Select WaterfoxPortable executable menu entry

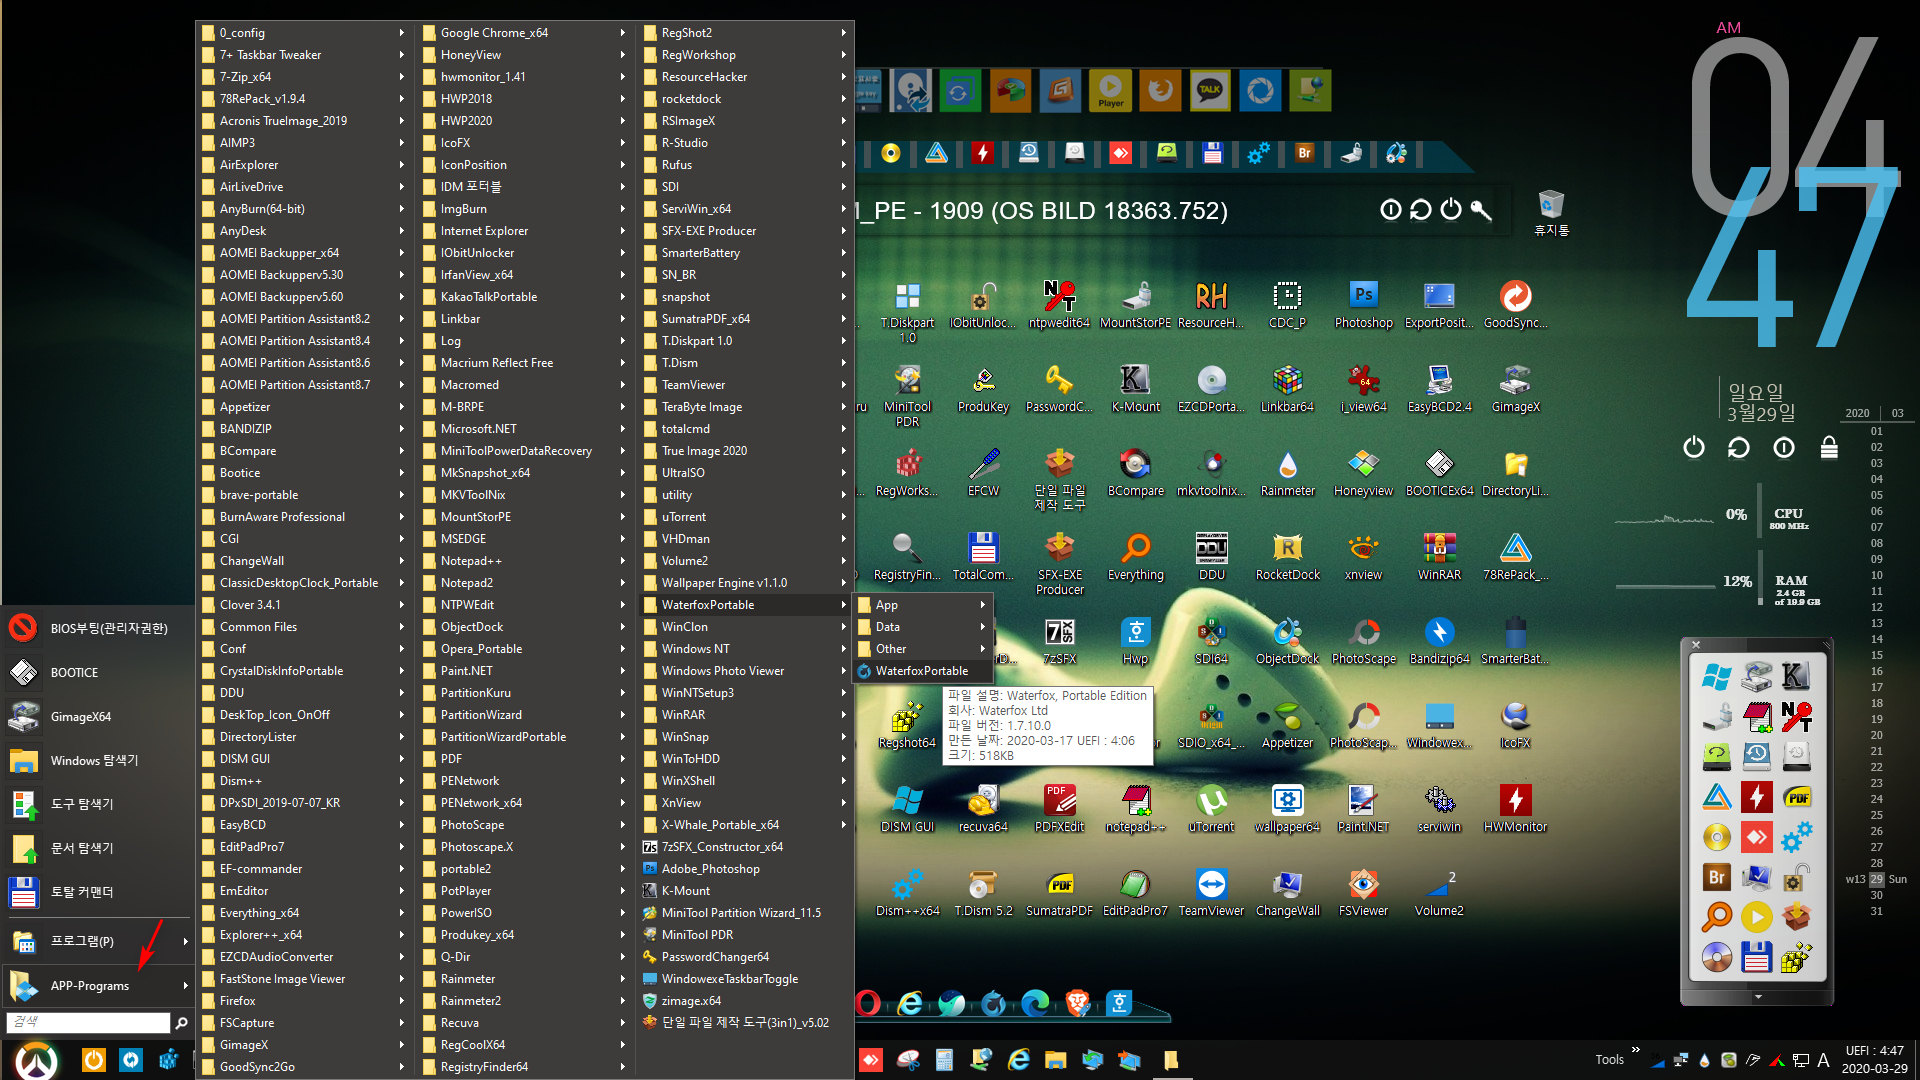pos(921,671)
